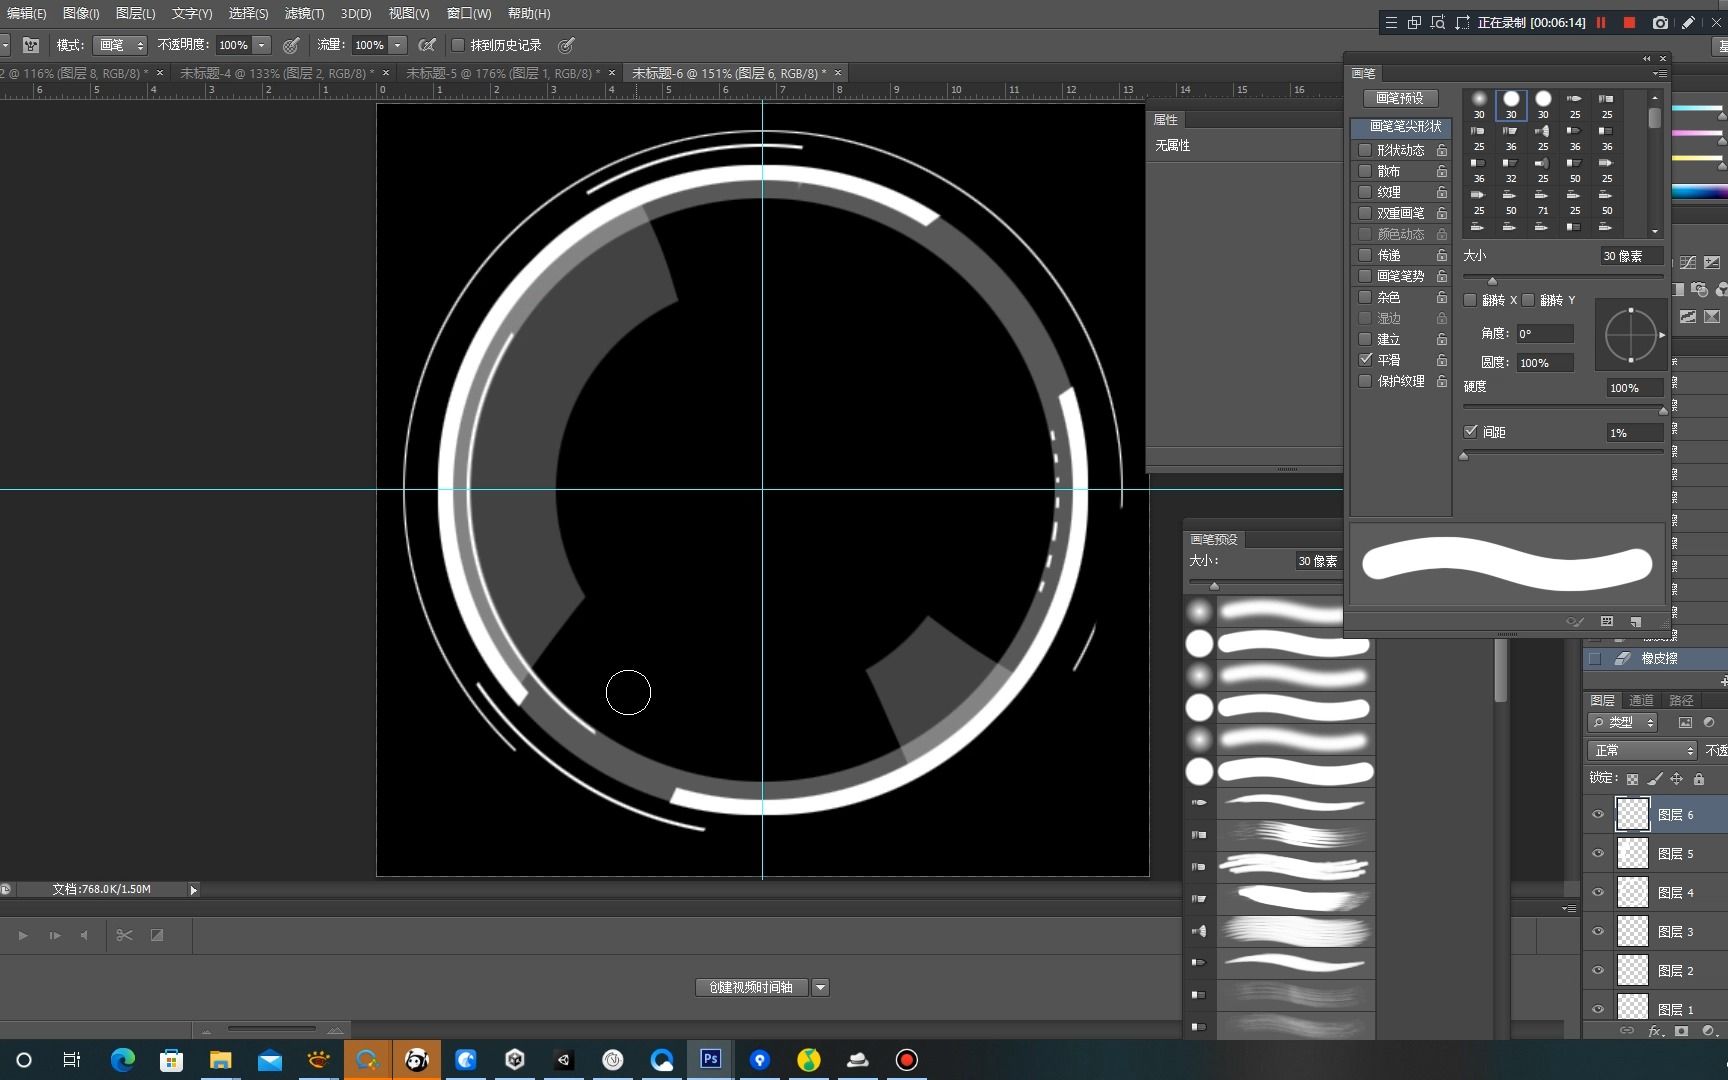
Task: Uncheck the Smoothing (平滑) checkbox
Action: click(1365, 360)
